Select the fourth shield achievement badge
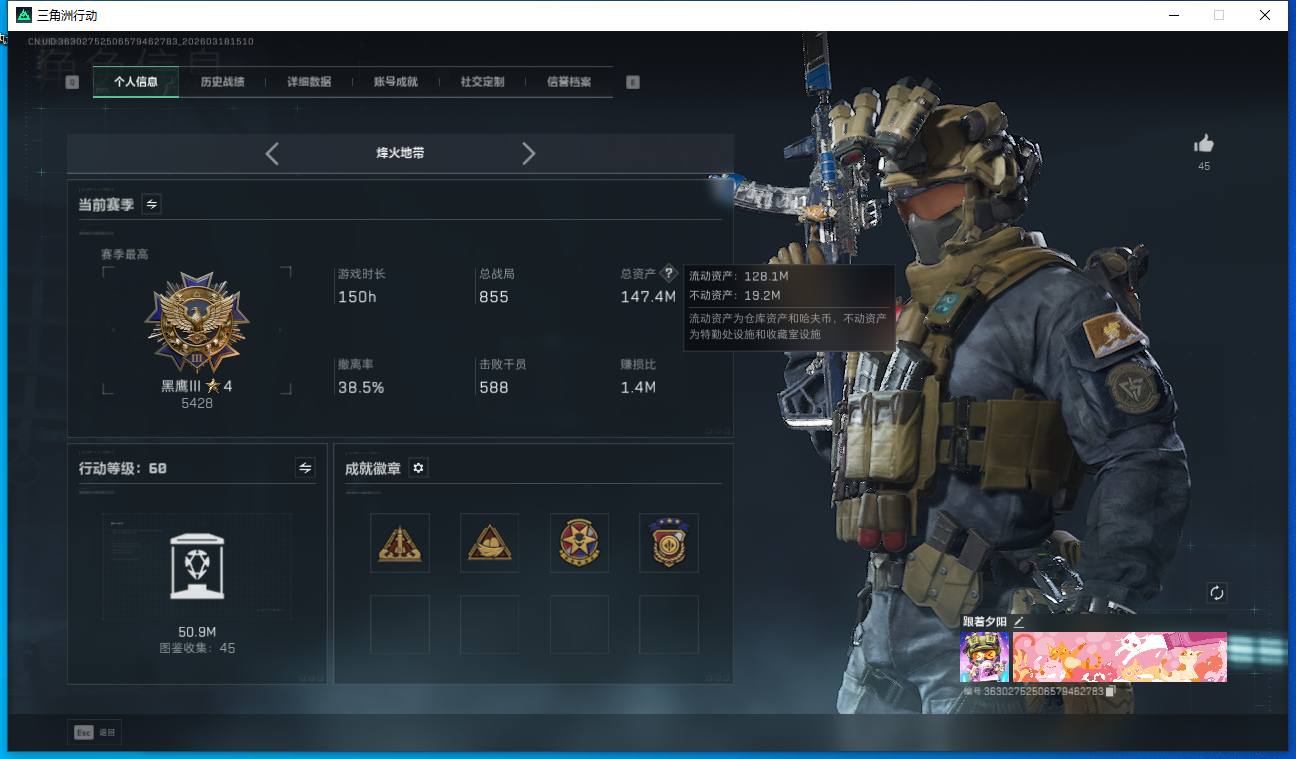 pos(668,543)
